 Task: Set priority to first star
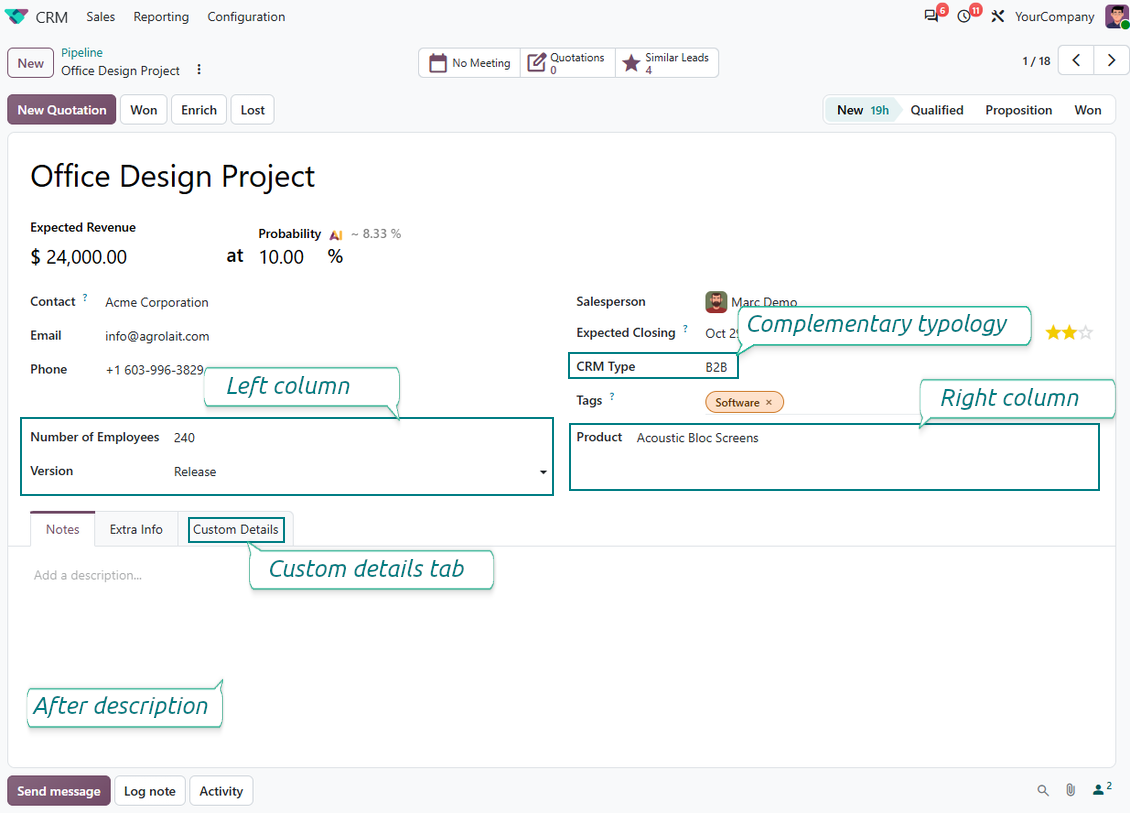[x=1053, y=333]
